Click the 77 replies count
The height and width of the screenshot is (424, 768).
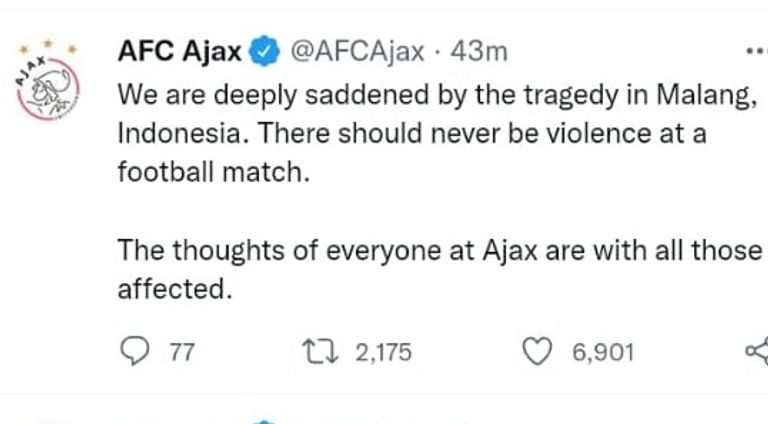click(x=182, y=352)
